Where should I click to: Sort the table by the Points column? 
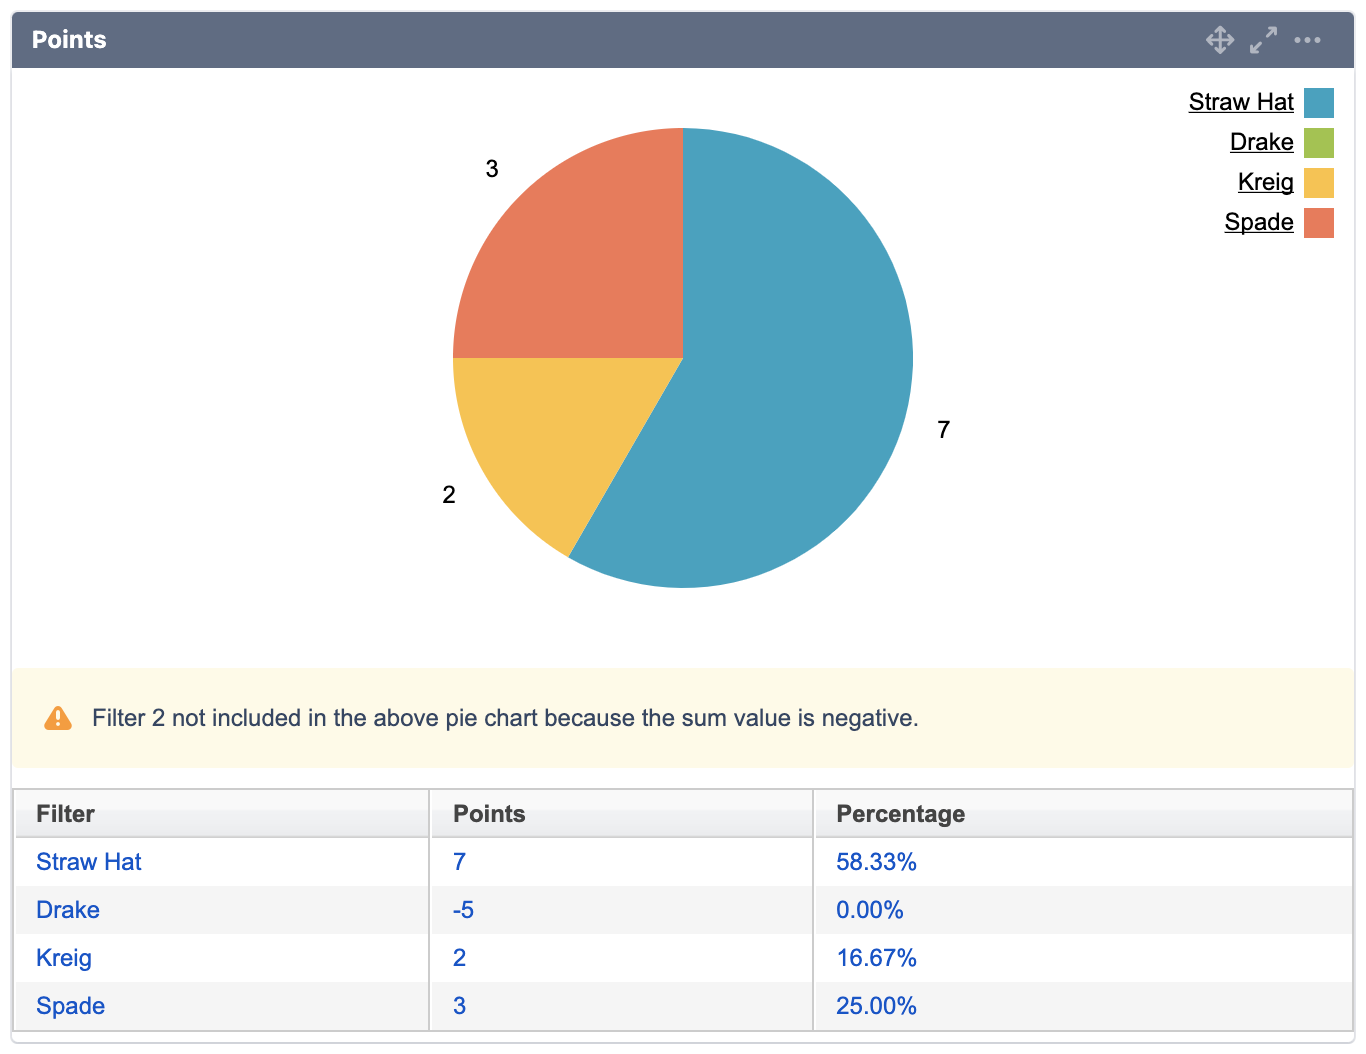click(489, 813)
